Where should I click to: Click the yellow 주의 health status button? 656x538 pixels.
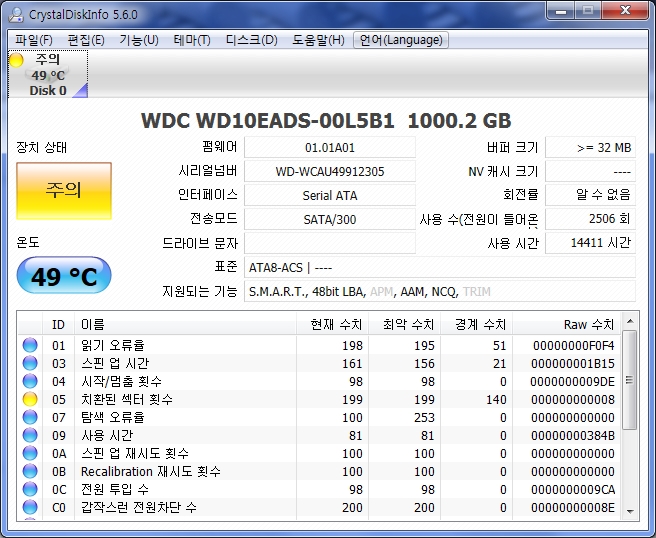(x=64, y=191)
